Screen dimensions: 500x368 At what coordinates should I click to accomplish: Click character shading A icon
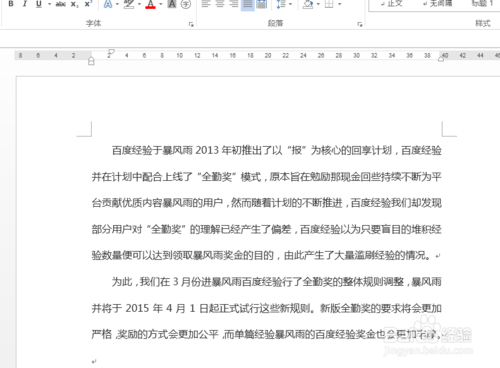coord(172,4)
